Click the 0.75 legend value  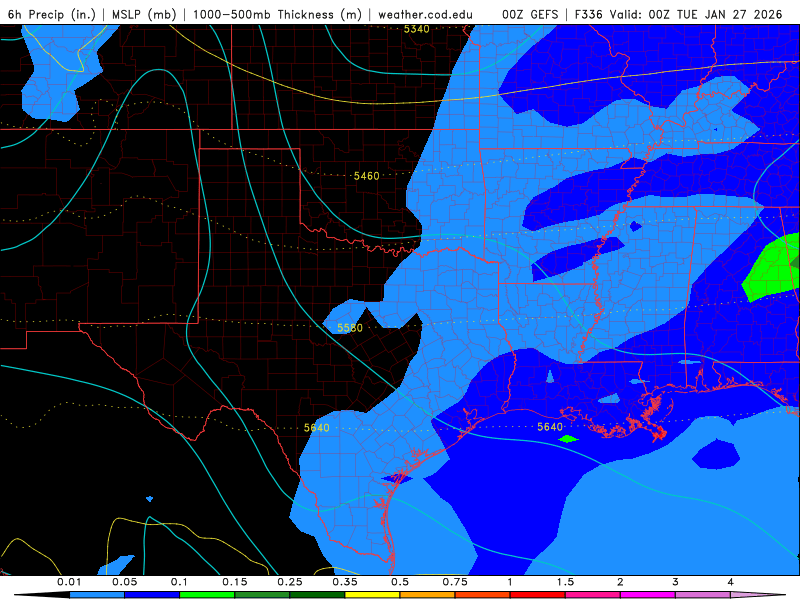coord(455,582)
